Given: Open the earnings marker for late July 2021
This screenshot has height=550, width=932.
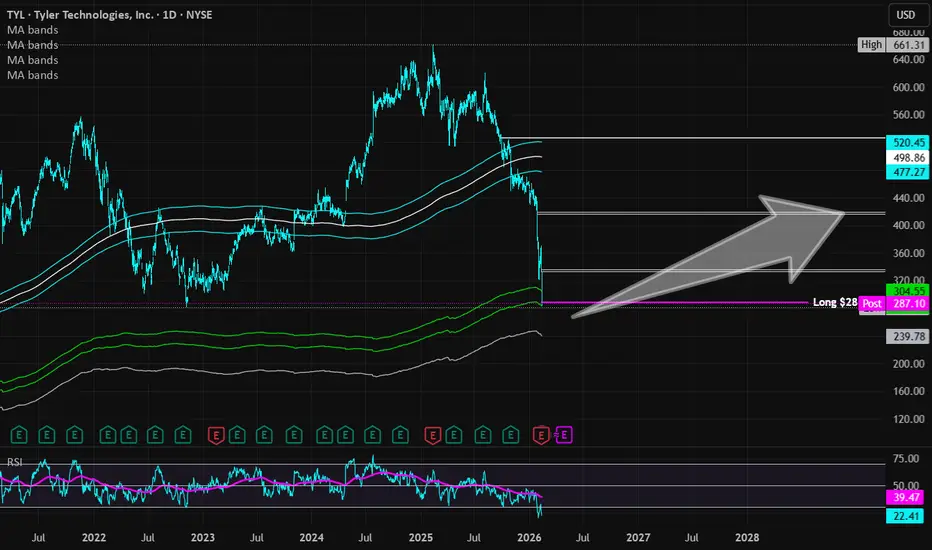Looking at the screenshot, I should 47,435.
